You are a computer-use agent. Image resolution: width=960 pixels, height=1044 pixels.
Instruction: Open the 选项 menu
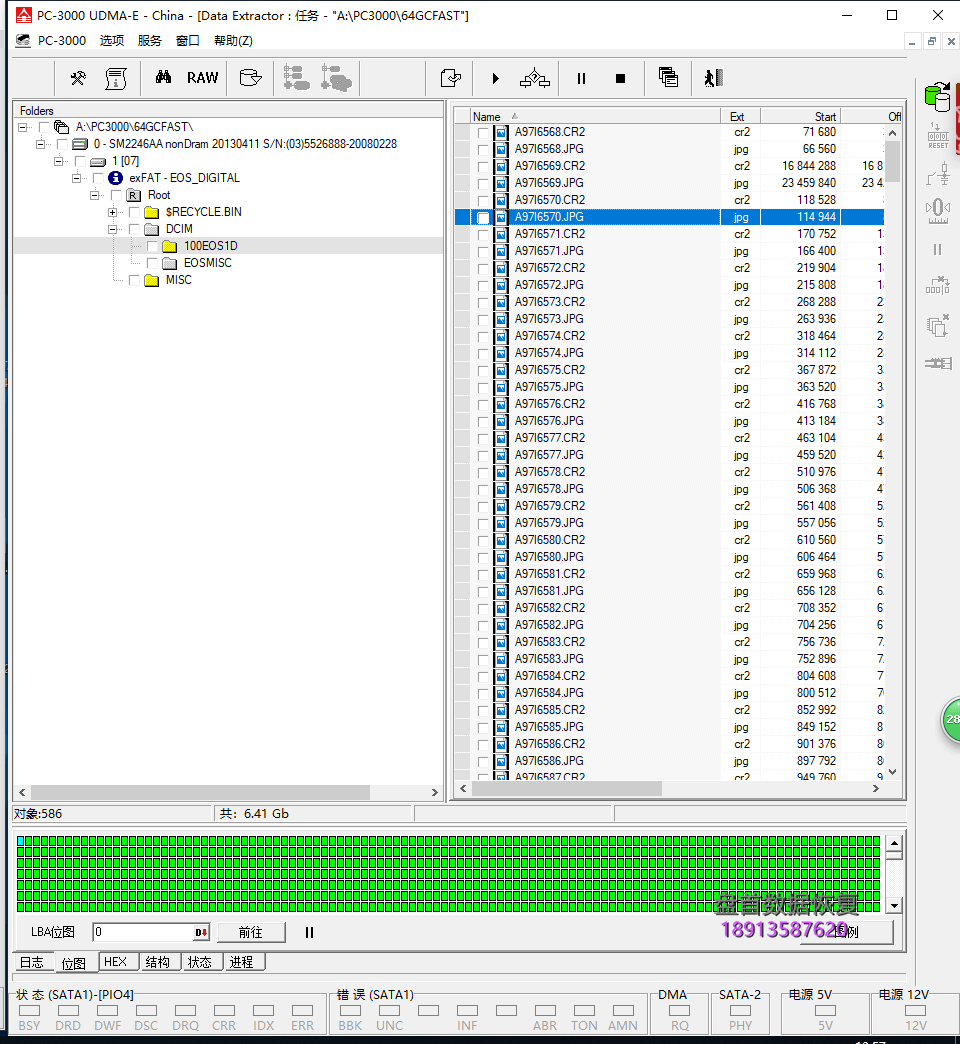(112, 41)
